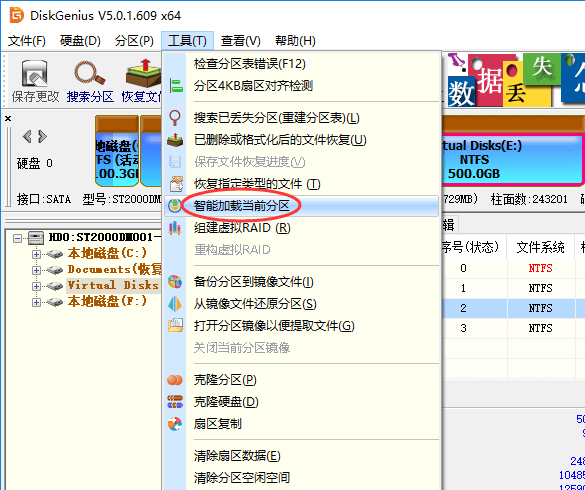Click the local disk C partition block in the disk map
This screenshot has width=585, height=490.
point(117,151)
